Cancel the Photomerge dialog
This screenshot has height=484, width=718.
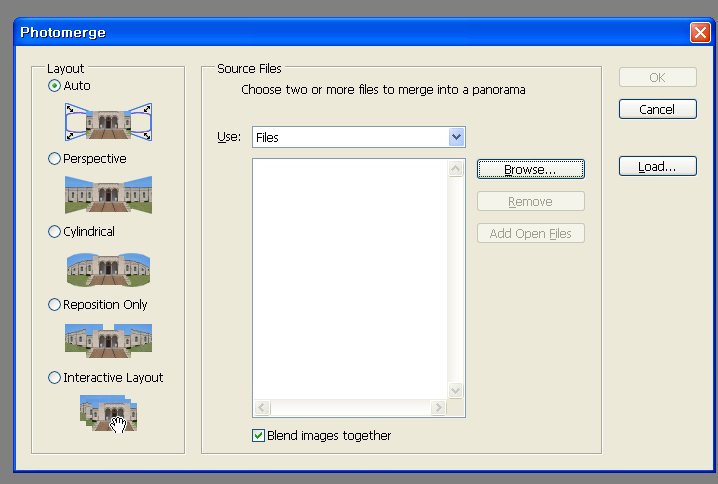[x=658, y=109]
